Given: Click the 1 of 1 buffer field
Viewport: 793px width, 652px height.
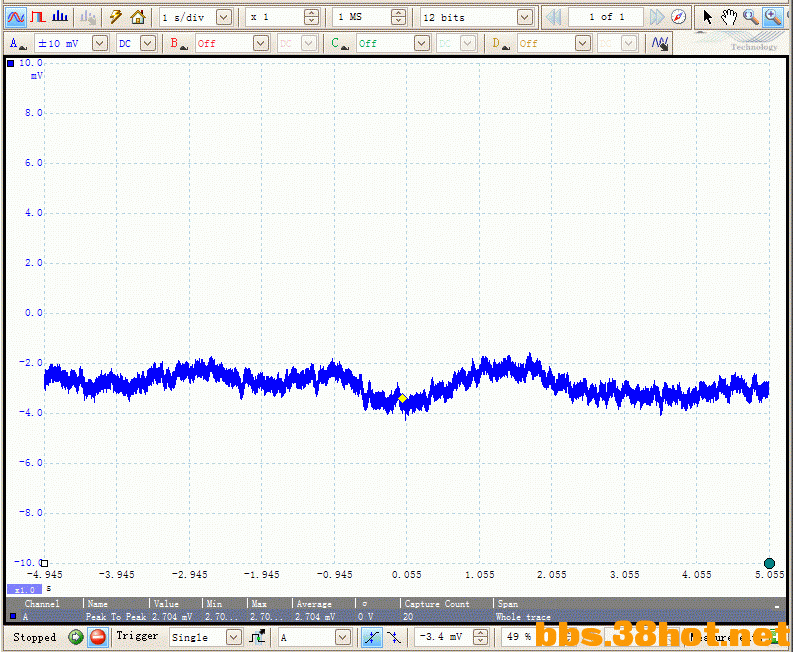Looking at the screenshot, I should (x=606, y=18).
